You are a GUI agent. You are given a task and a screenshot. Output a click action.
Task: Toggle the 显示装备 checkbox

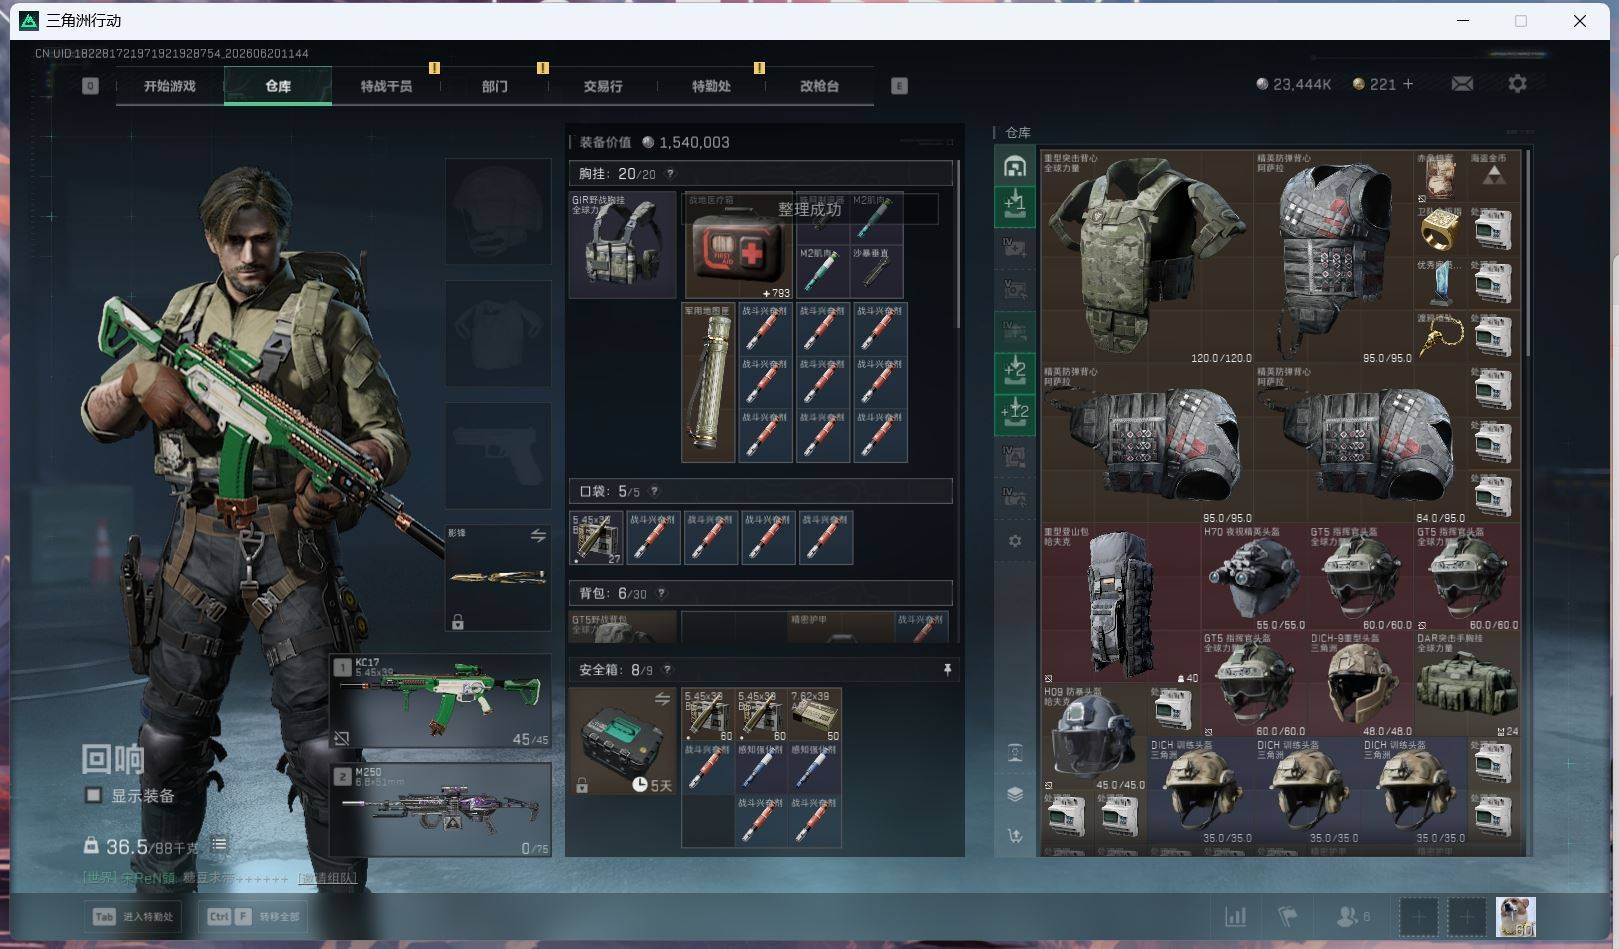tap(93, 795)
